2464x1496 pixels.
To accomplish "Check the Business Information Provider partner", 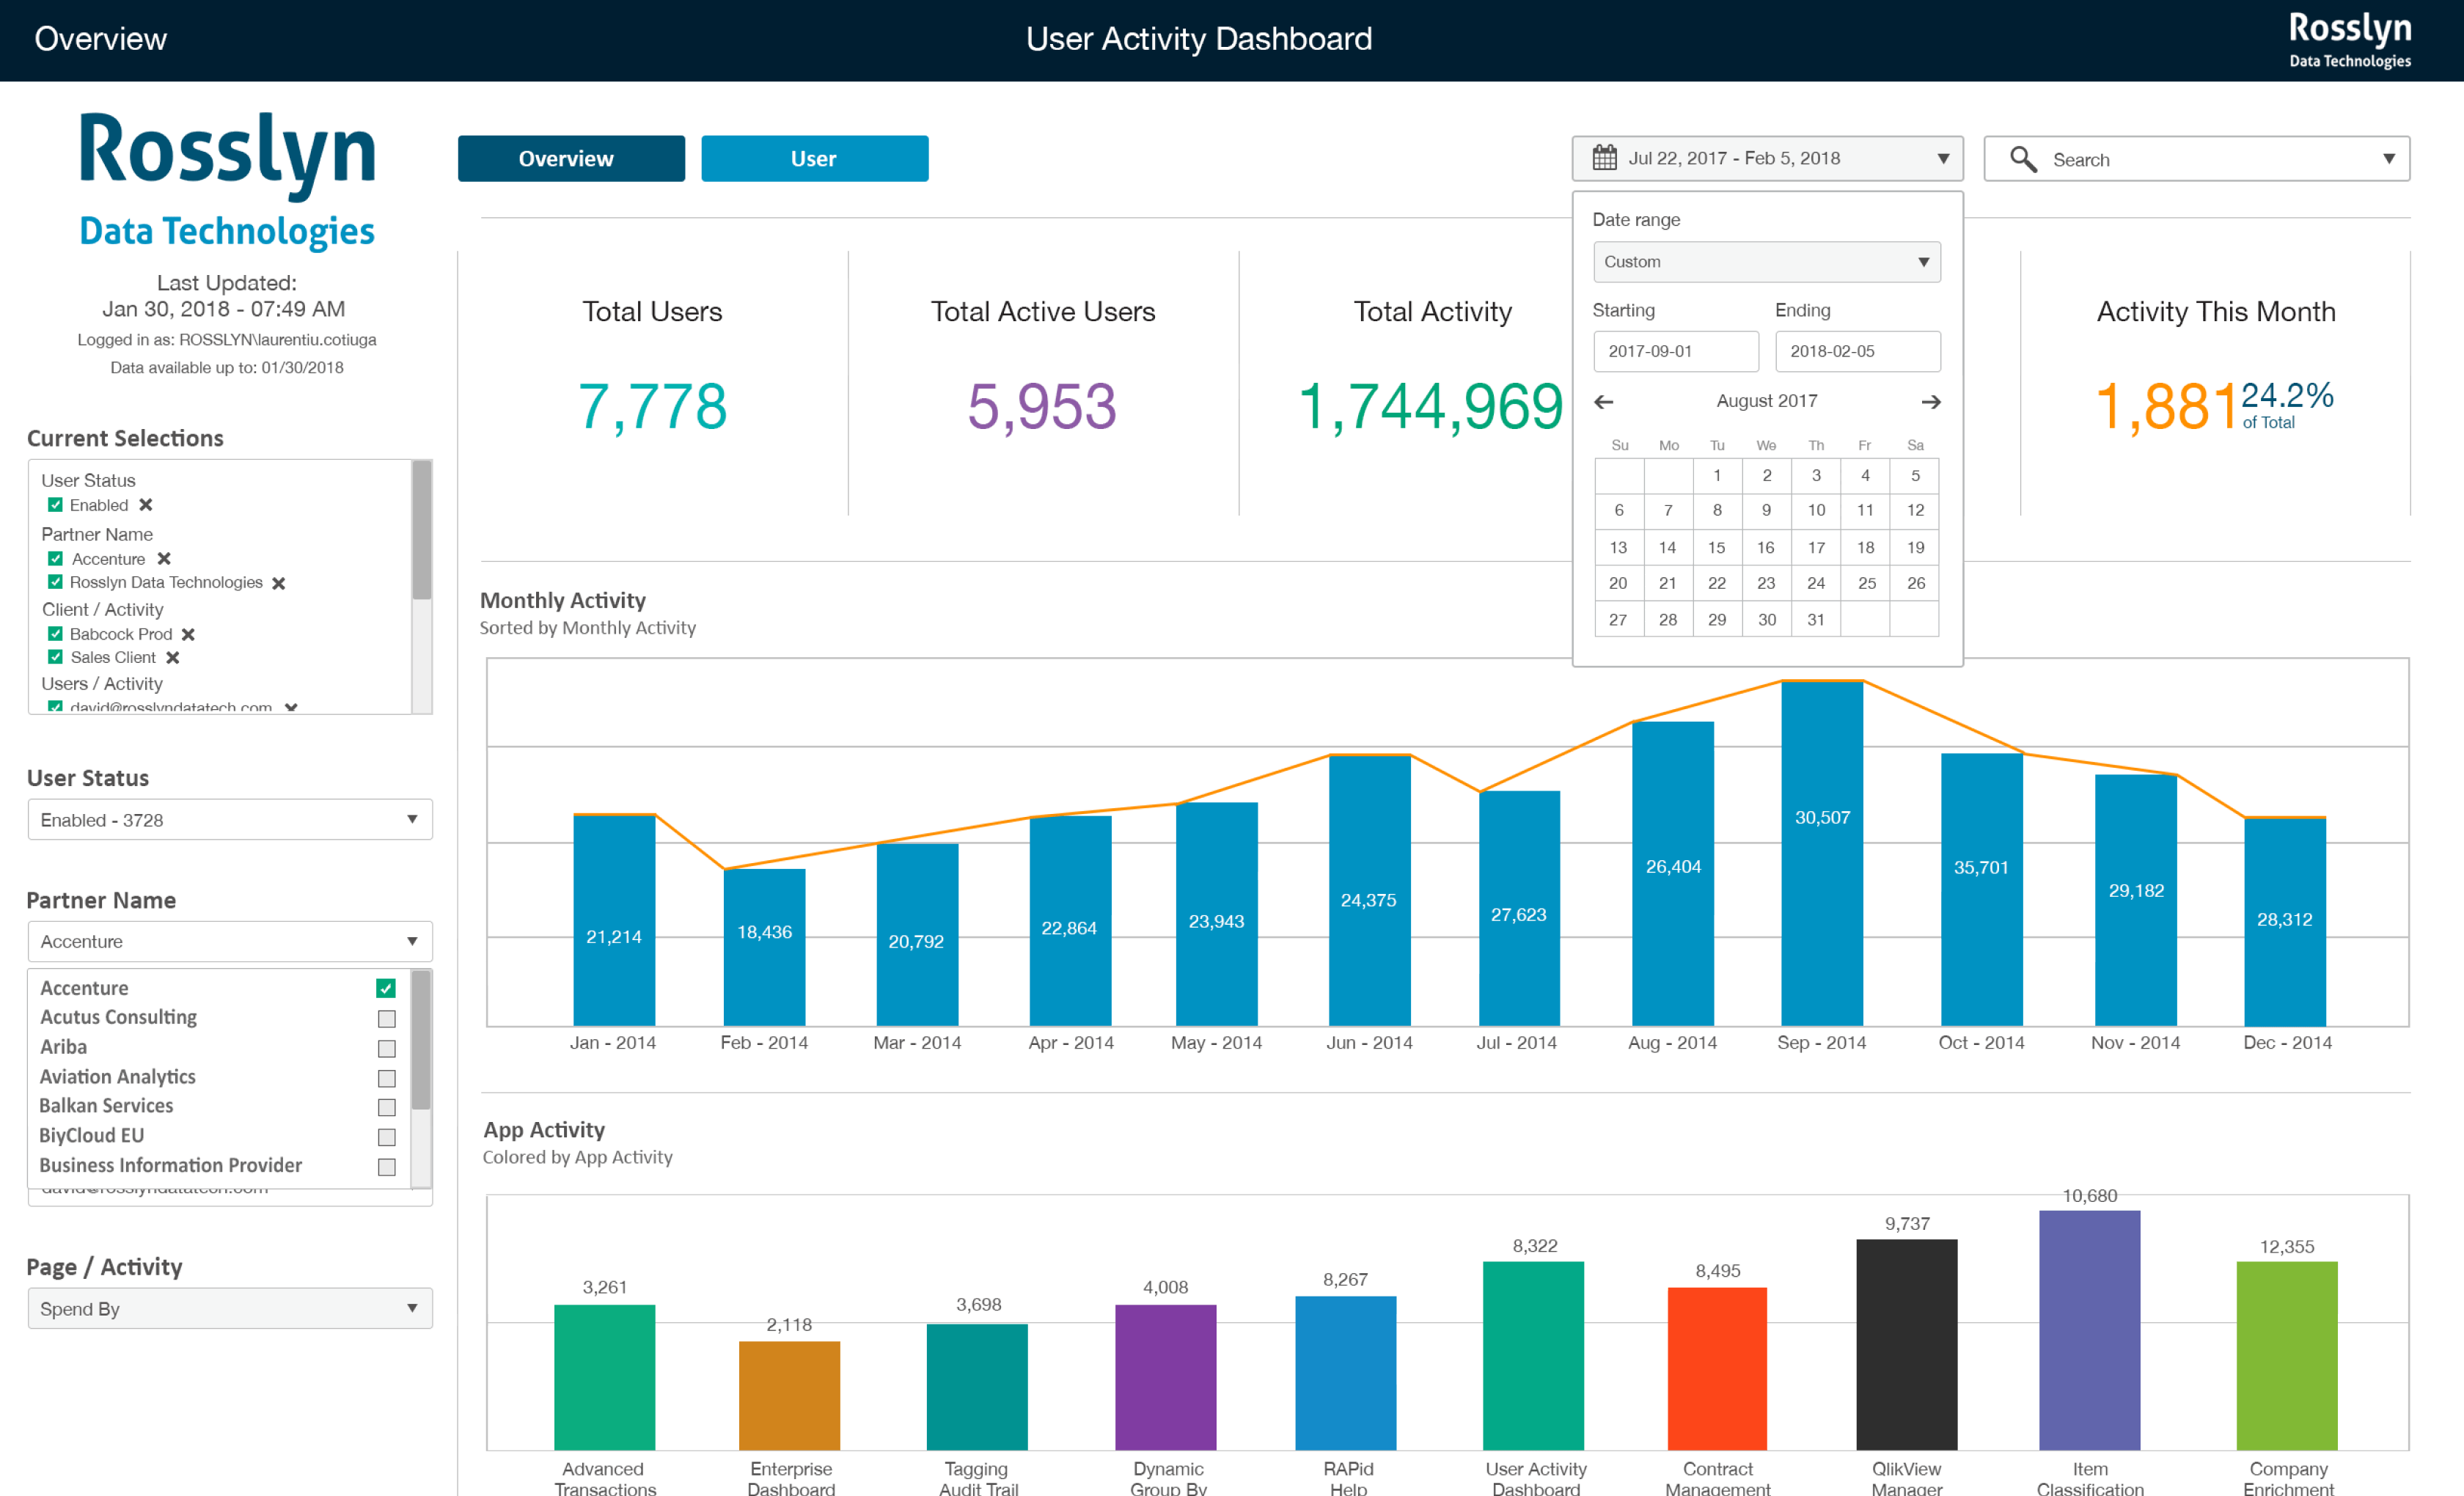I will coord(386,1168).
